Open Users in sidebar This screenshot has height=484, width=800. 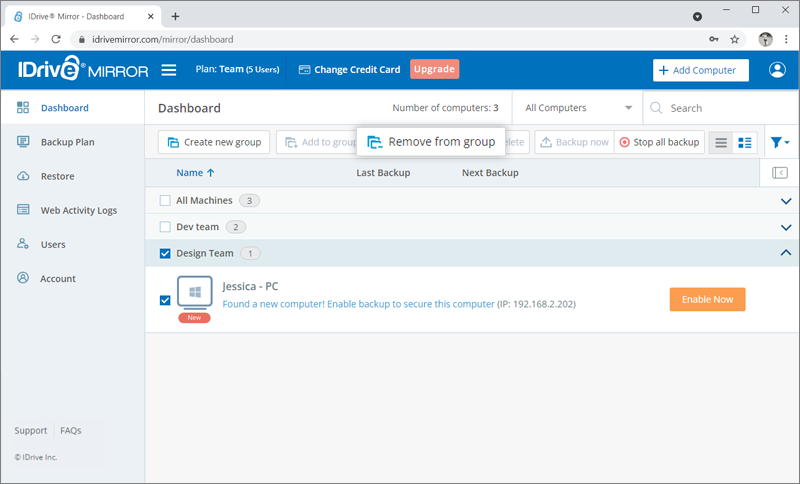[x=72, y=244]
